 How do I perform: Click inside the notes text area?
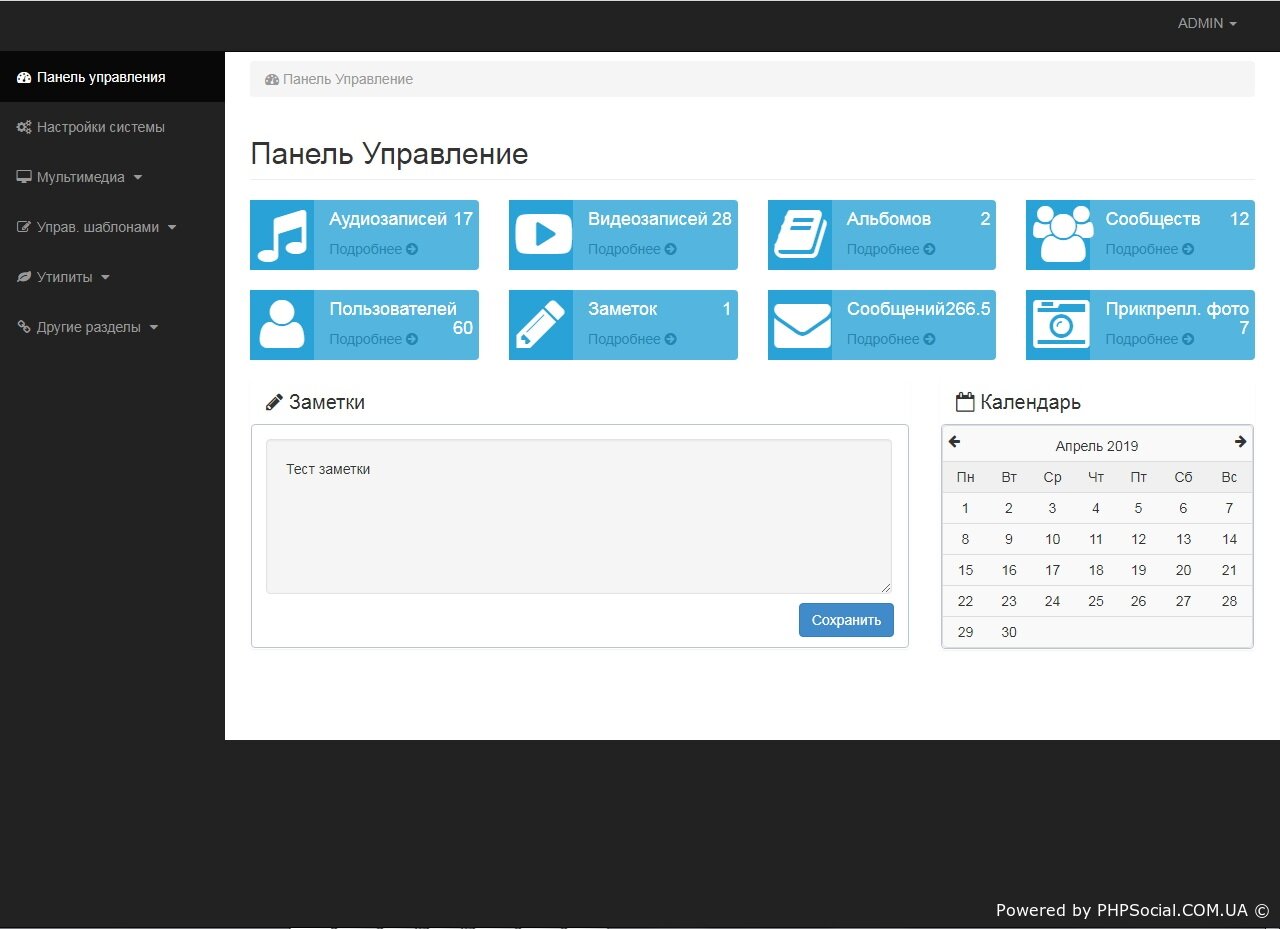pyautogui.click(x=578, y=516)
